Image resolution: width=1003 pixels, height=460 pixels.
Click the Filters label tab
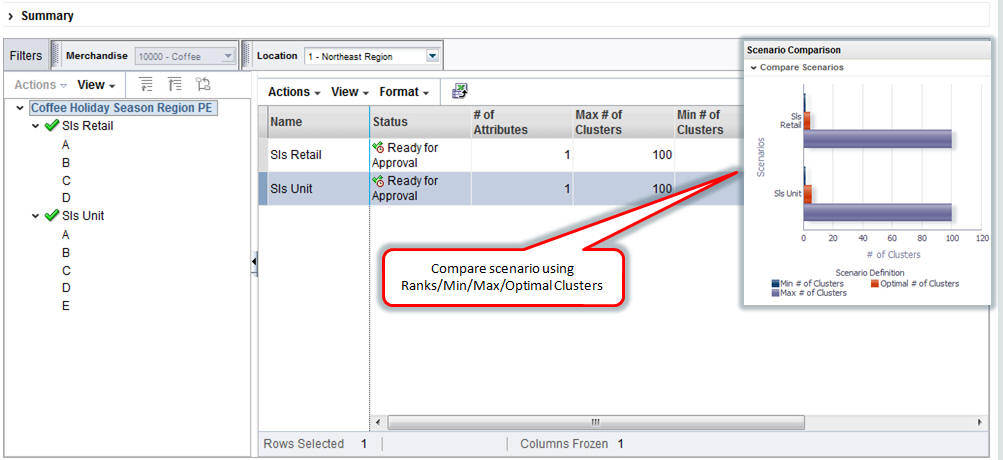pos(26,56)
